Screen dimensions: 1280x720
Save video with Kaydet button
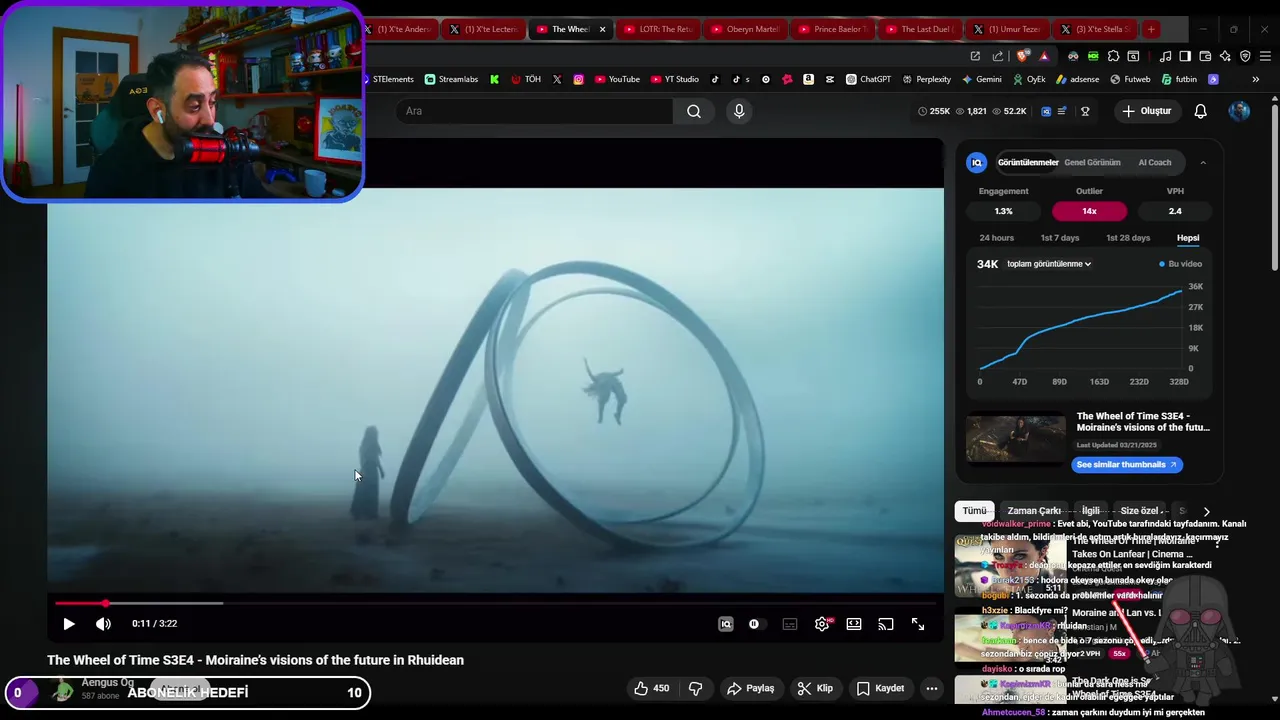click(880, 688)
